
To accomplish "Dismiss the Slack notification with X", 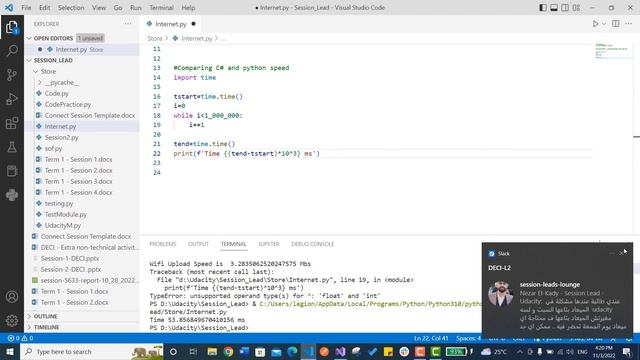I will pyautogui.click(x=622, y=253).
